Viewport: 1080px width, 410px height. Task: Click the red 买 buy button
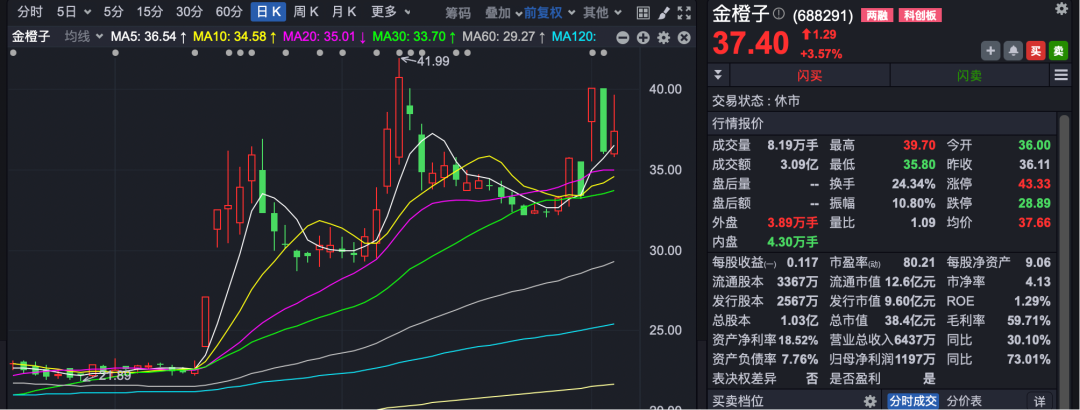(1036, 50)
